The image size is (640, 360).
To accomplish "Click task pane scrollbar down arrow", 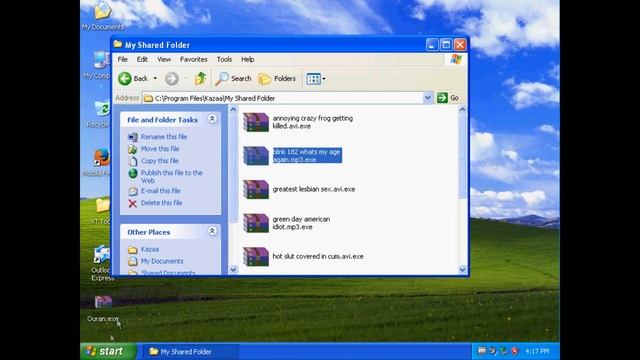I will (233, 269).
